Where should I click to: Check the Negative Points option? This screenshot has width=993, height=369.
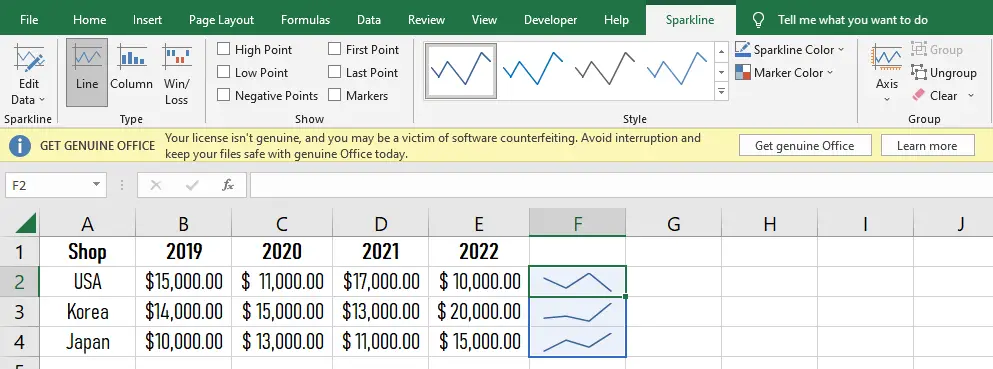(224, 96)
